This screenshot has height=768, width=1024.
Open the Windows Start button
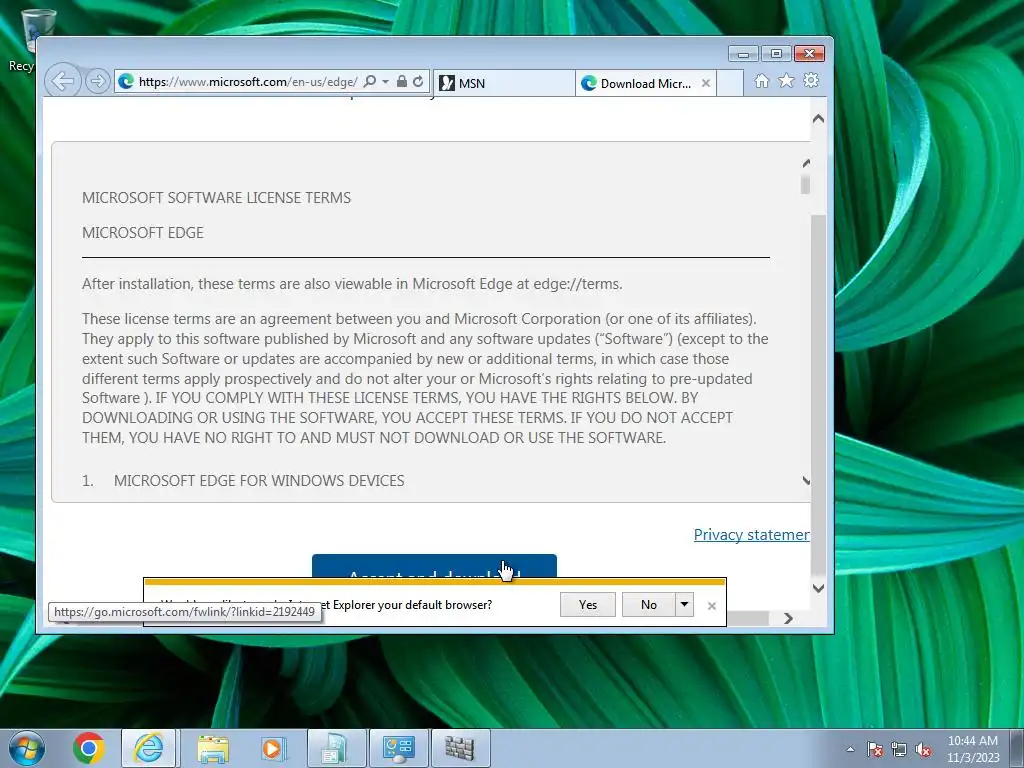(x=27, y=748)
